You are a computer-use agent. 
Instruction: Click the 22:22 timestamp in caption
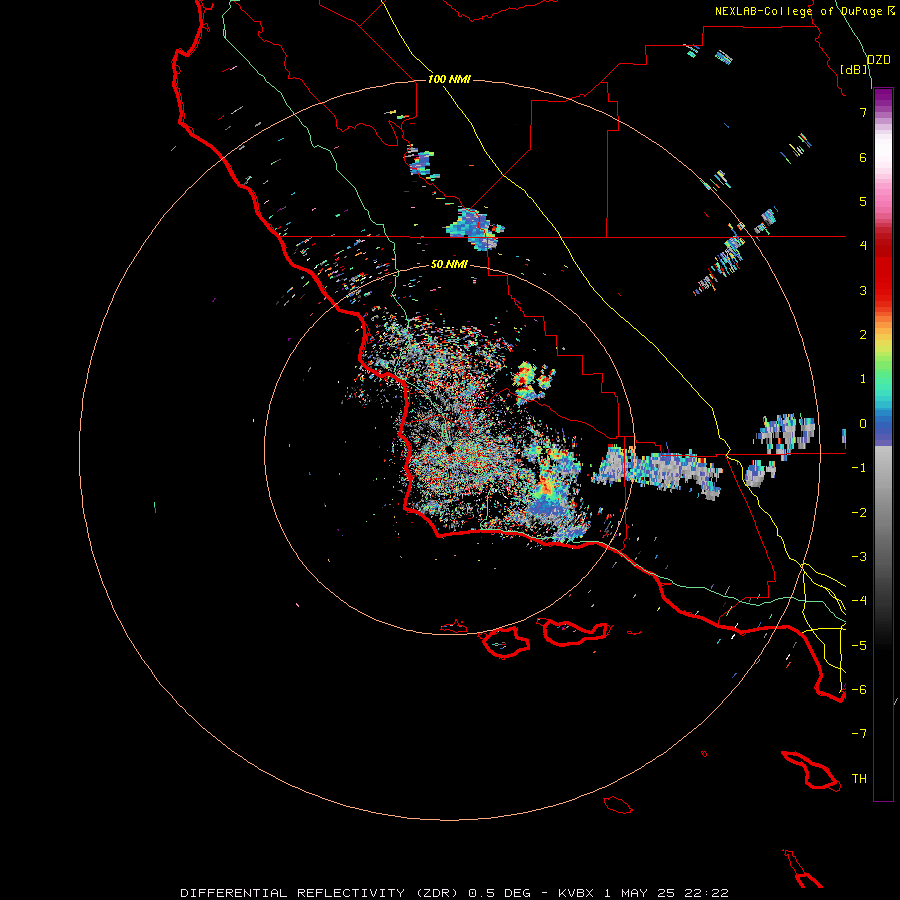tap(707, 893)
